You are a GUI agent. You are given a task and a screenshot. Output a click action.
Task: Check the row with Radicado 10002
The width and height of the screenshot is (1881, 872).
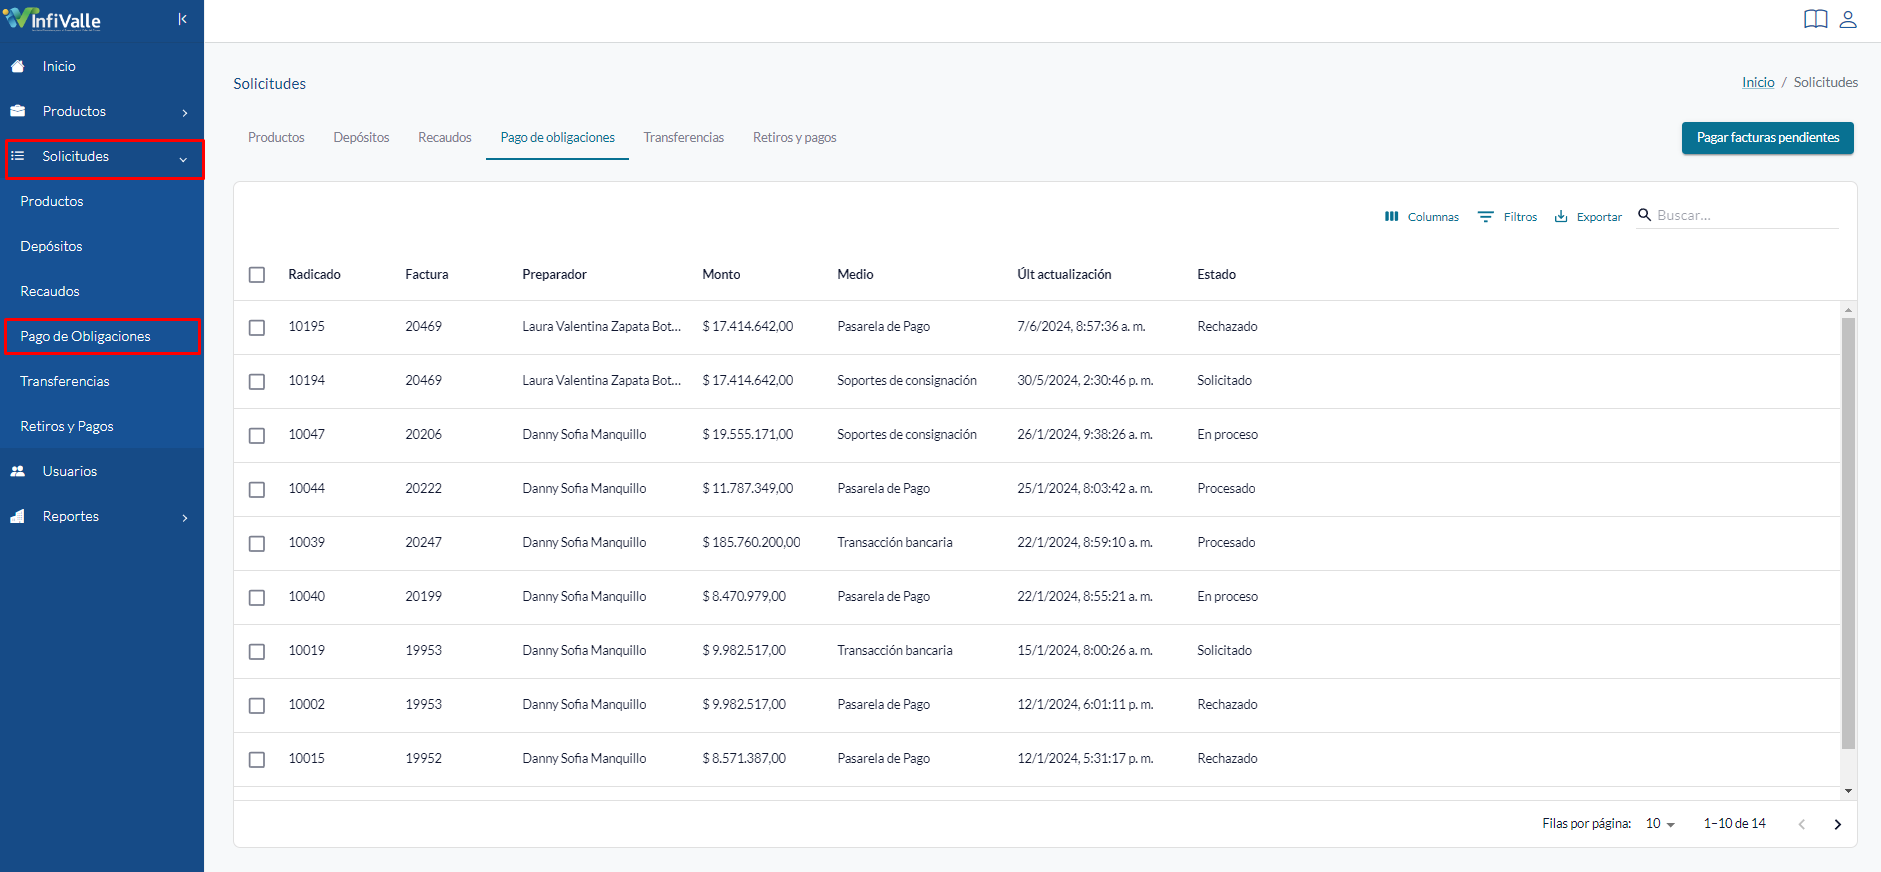tap(257, 705)
